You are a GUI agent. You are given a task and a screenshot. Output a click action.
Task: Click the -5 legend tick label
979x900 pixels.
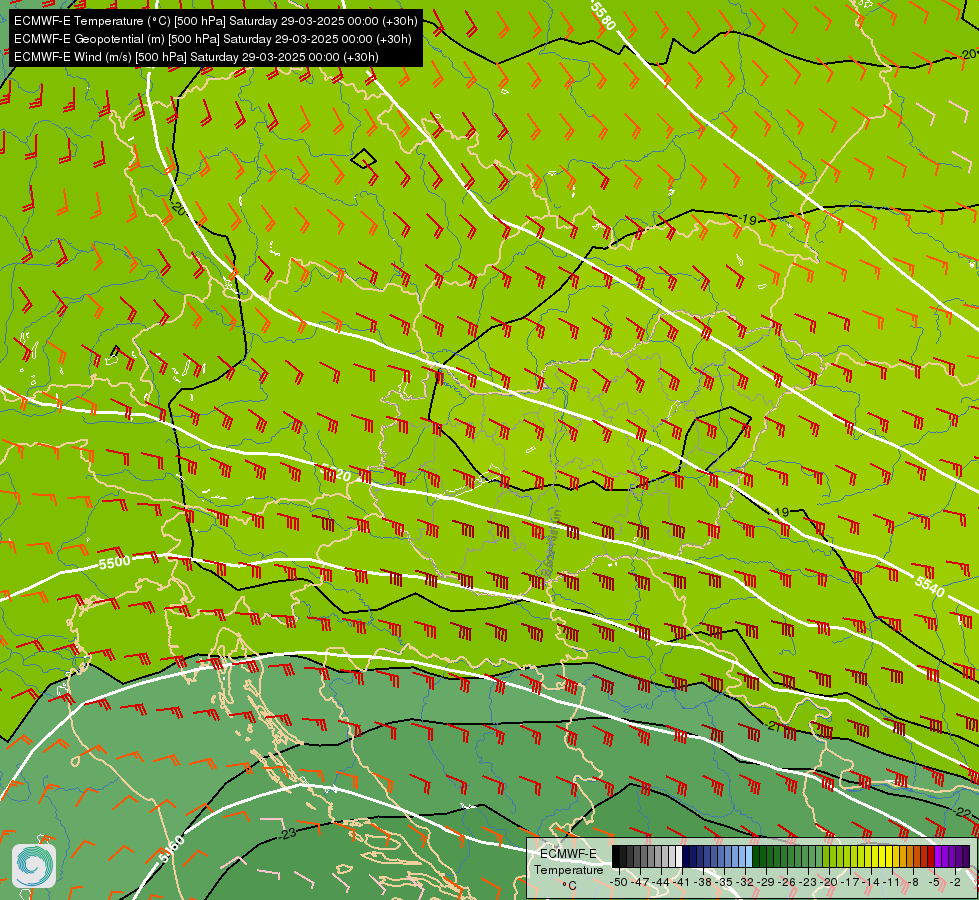[x=934, y=882]
